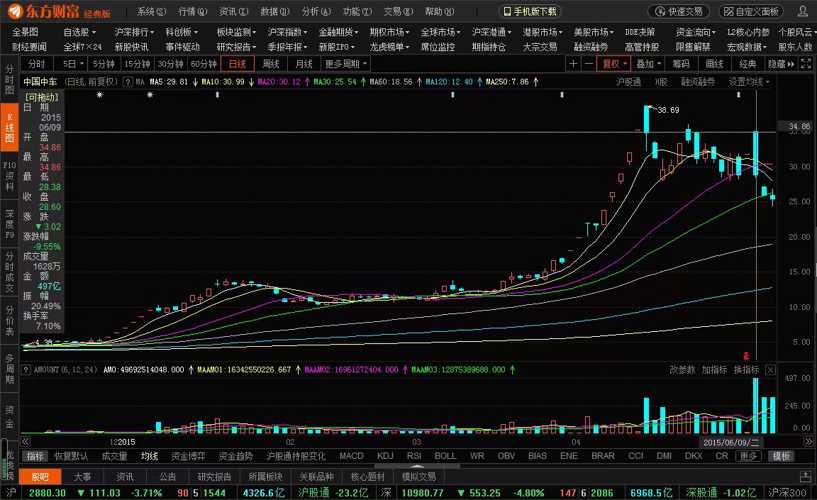Select the 日线 daily period

click(238, 64)
